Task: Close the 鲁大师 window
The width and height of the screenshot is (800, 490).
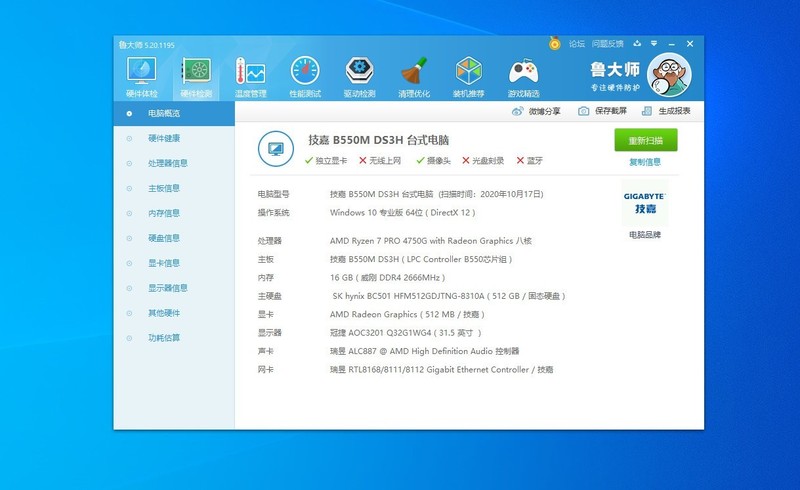Action: pos(690,44)
